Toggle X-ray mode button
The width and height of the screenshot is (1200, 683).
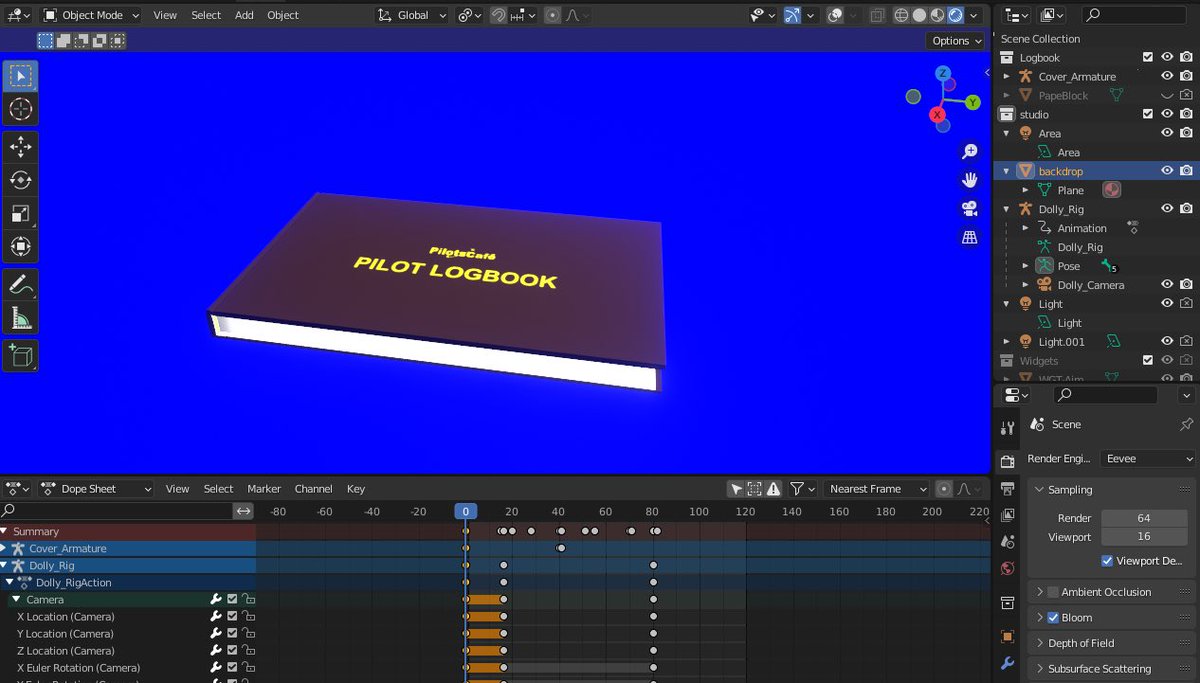(x=877, y=15)
